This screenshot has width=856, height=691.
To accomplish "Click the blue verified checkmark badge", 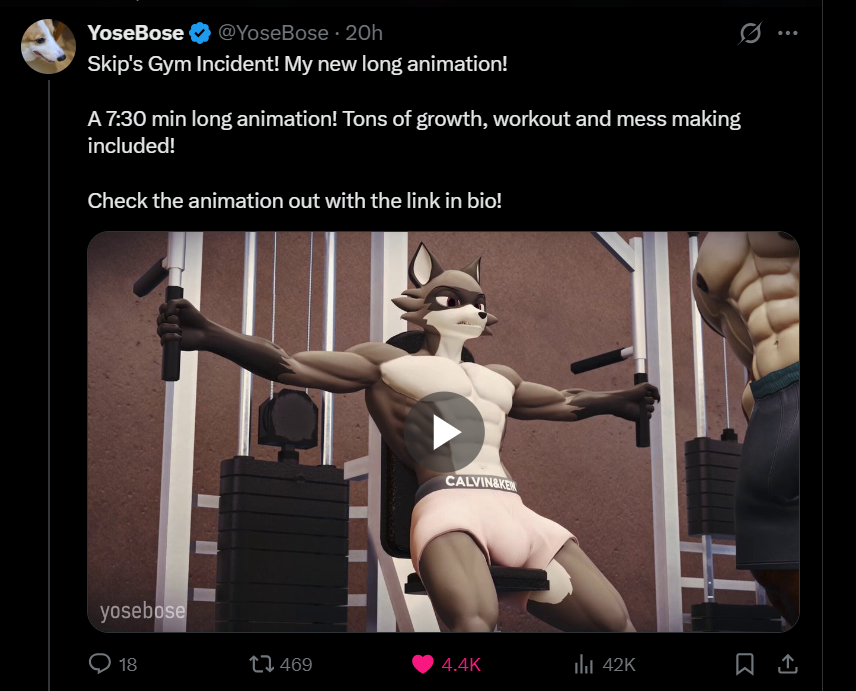I will (200, 33).
